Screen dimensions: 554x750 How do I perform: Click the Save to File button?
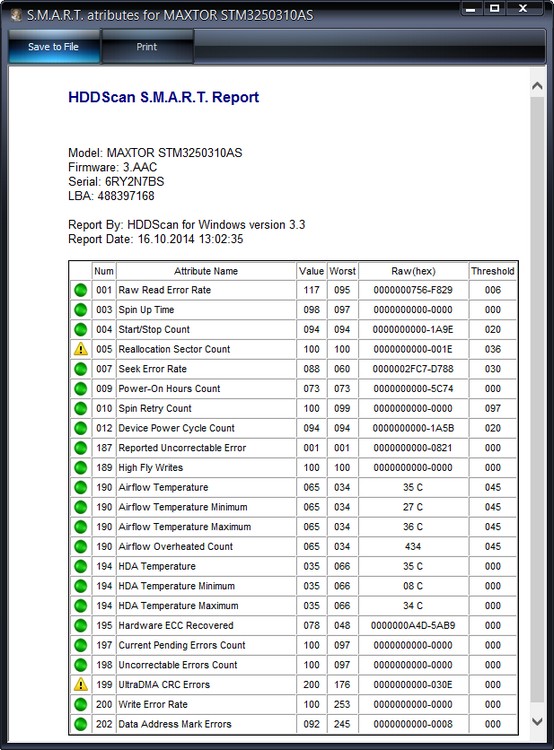[54, 47]
